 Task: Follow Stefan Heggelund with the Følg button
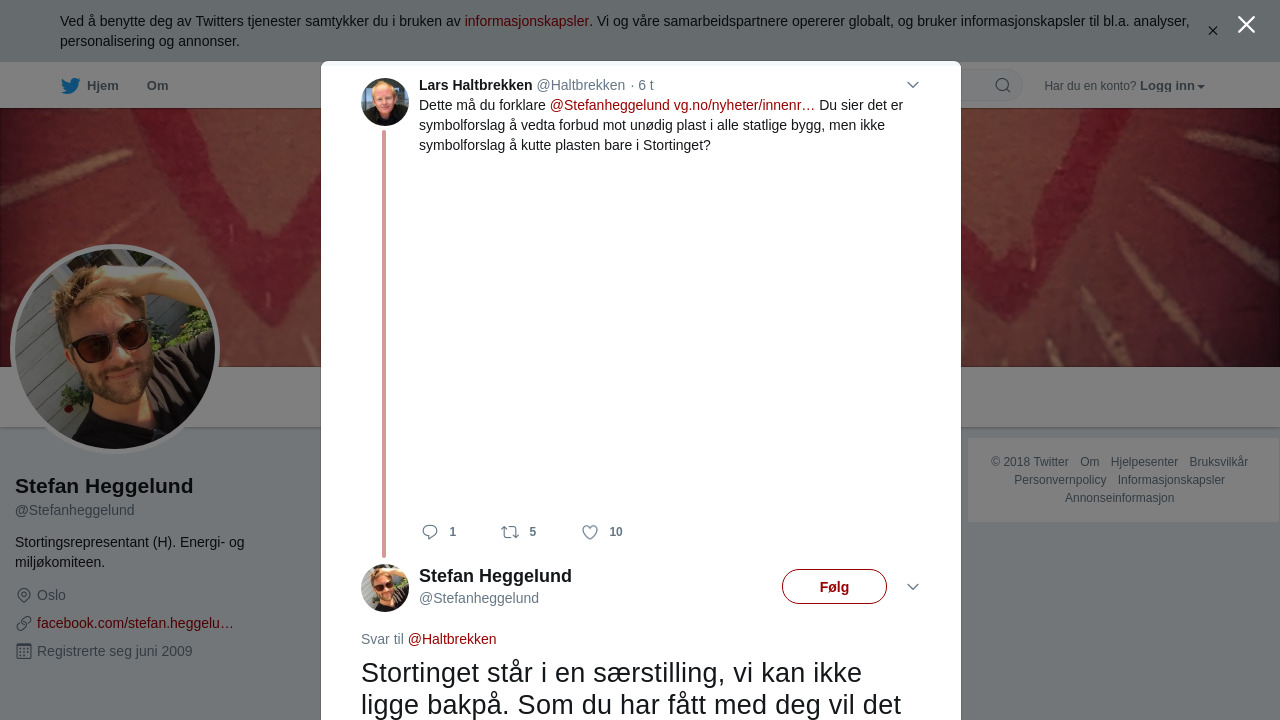tap(834, 587)
